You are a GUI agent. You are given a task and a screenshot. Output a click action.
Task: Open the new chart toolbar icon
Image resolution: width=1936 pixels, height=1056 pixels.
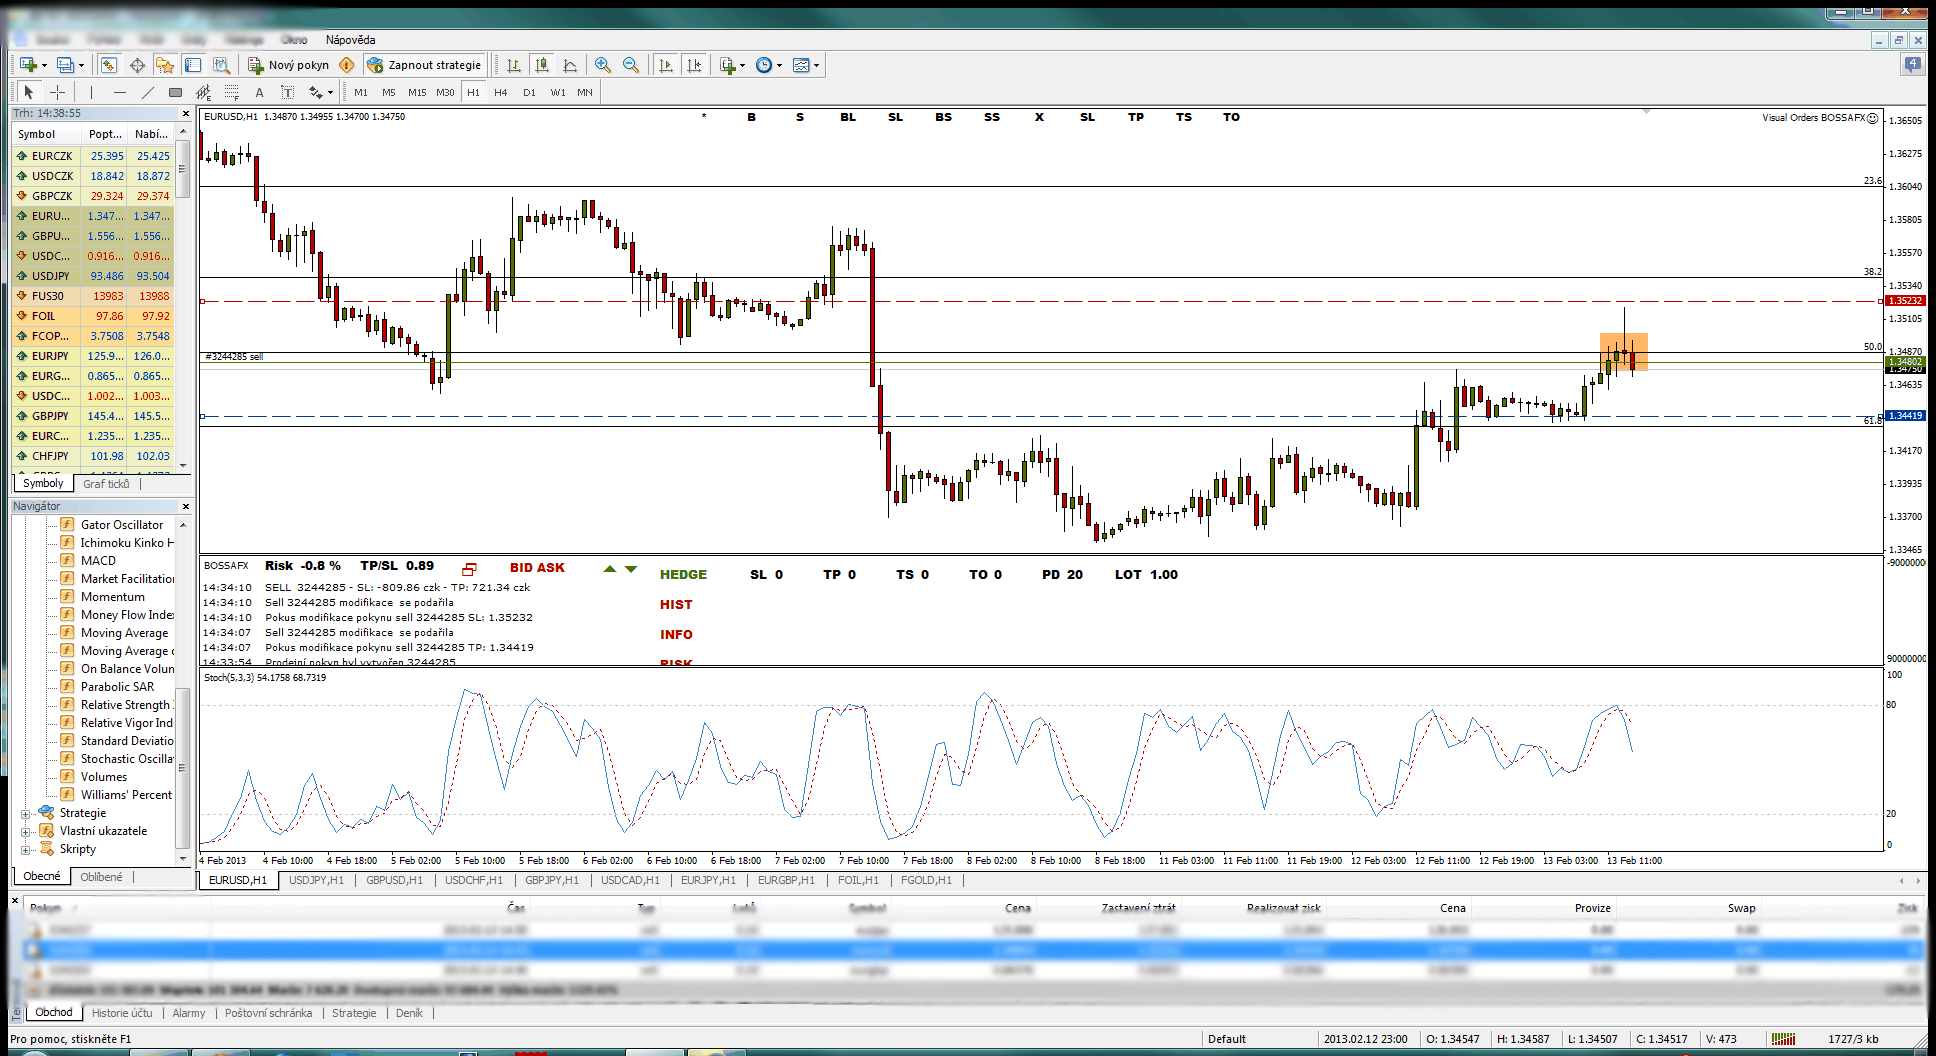point(28,65)
